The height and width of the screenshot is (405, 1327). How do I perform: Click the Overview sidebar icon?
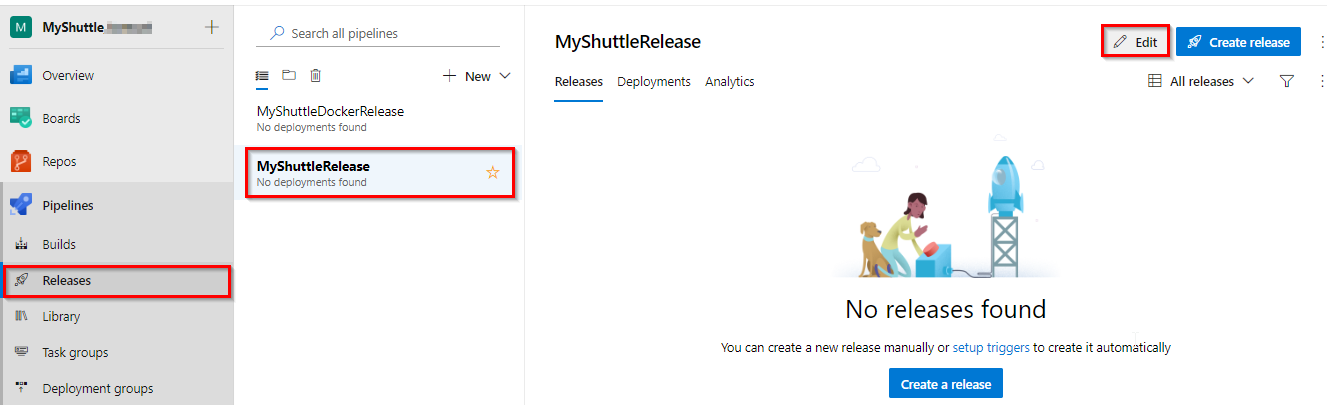click(21, 75)
